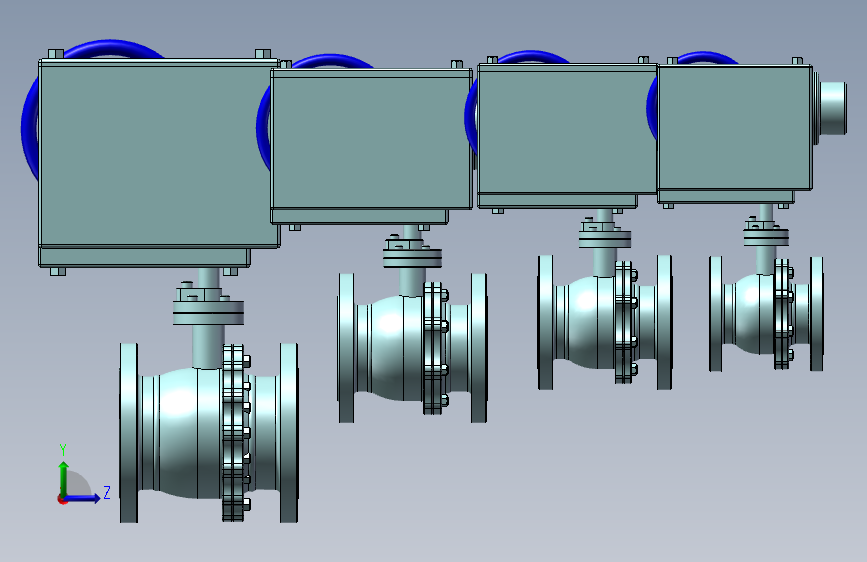Select the spherical body of smallest valve

coord(754,314)
